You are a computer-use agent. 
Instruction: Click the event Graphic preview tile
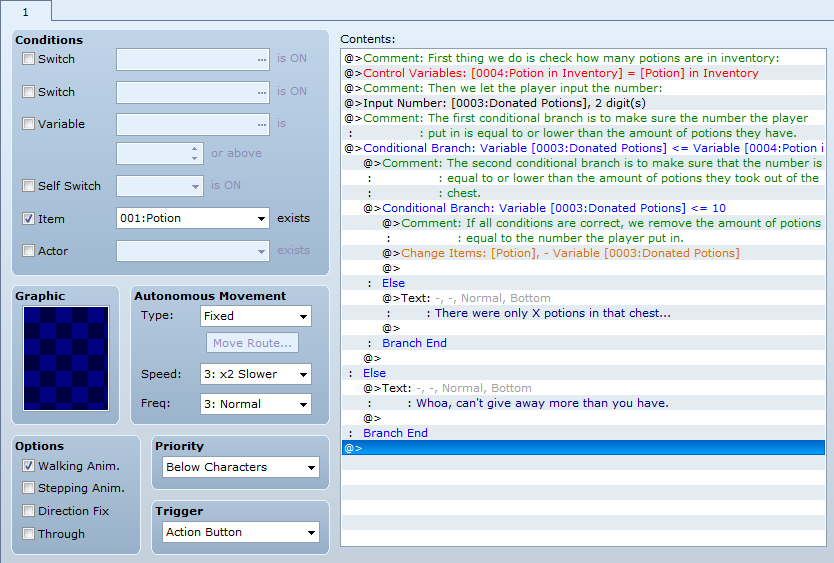65,358
